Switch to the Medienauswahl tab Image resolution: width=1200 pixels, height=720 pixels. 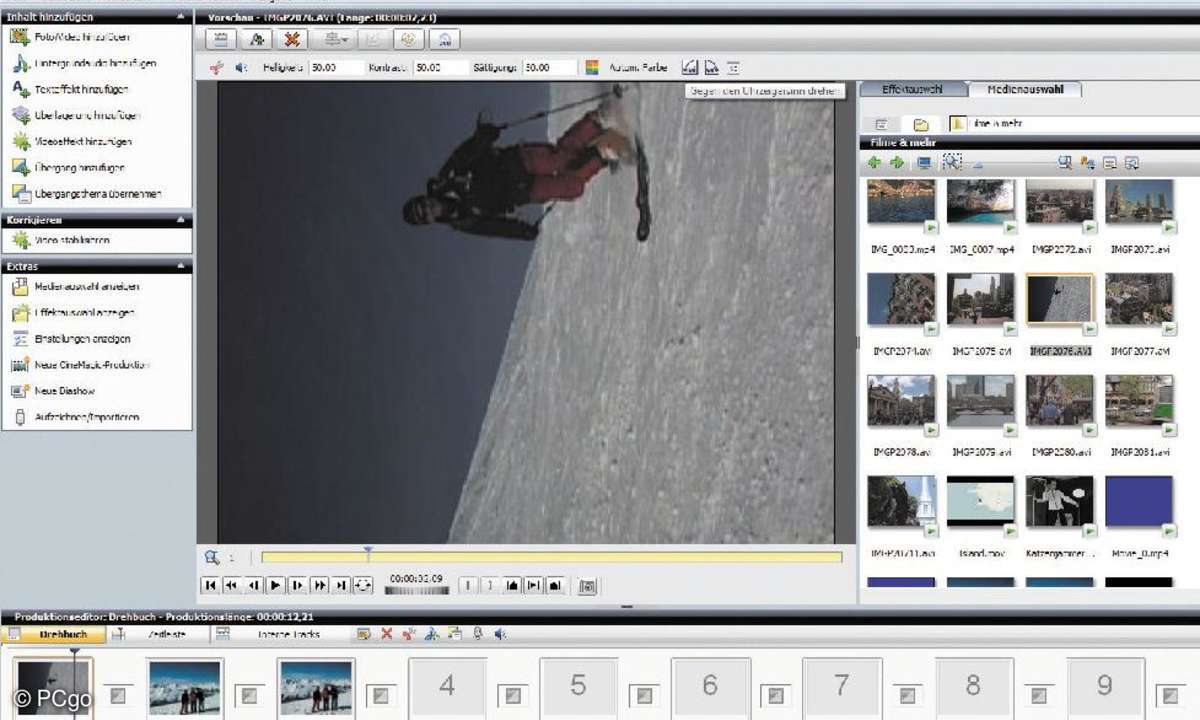pos(1025,90)
